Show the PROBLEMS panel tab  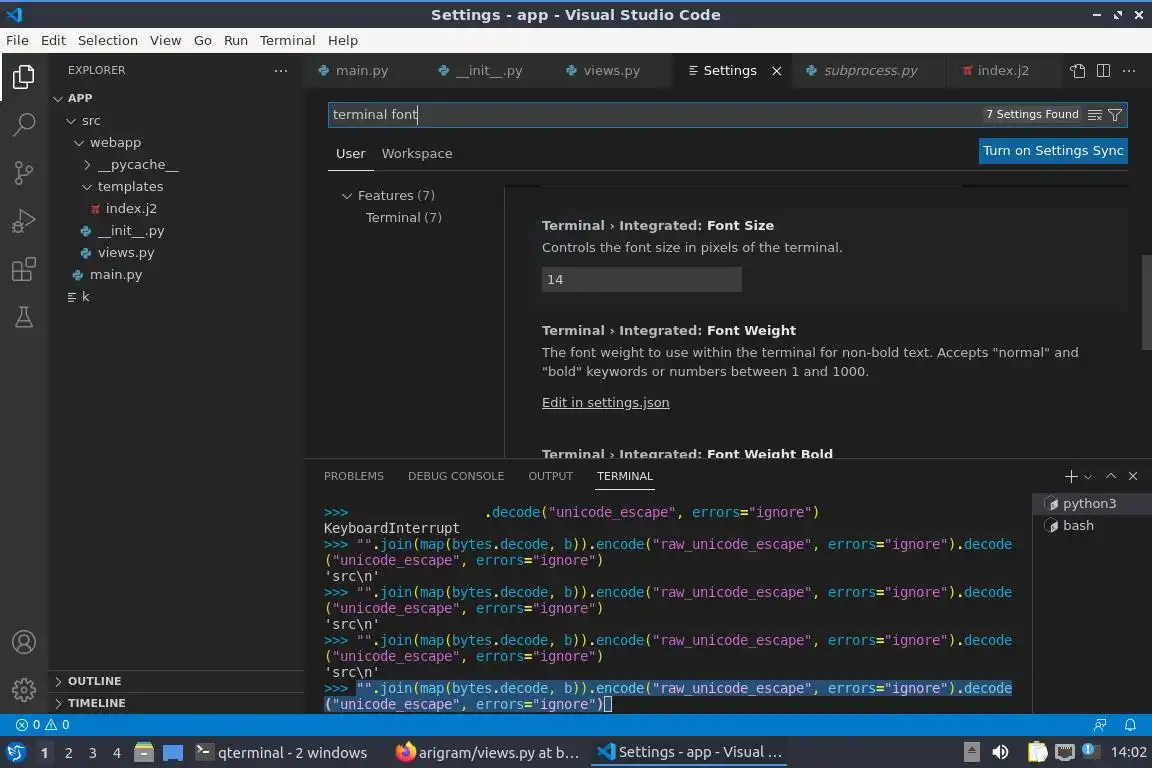click(x=353, y=476)
